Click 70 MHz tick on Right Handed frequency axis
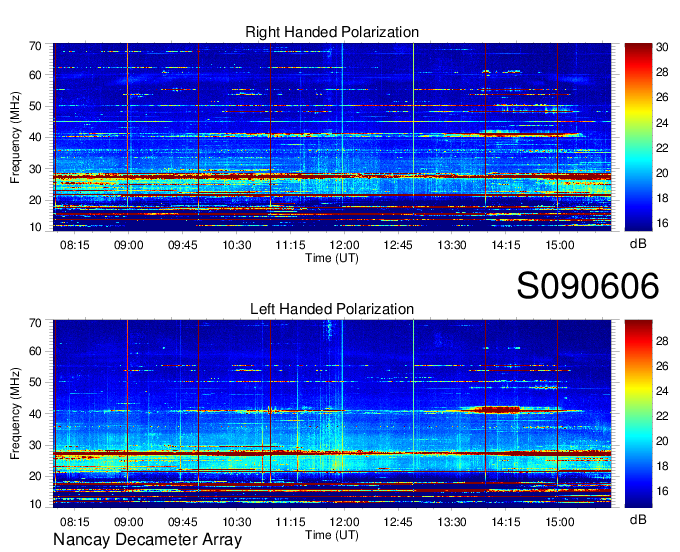 pyautogui.click(x=35, y=46)
